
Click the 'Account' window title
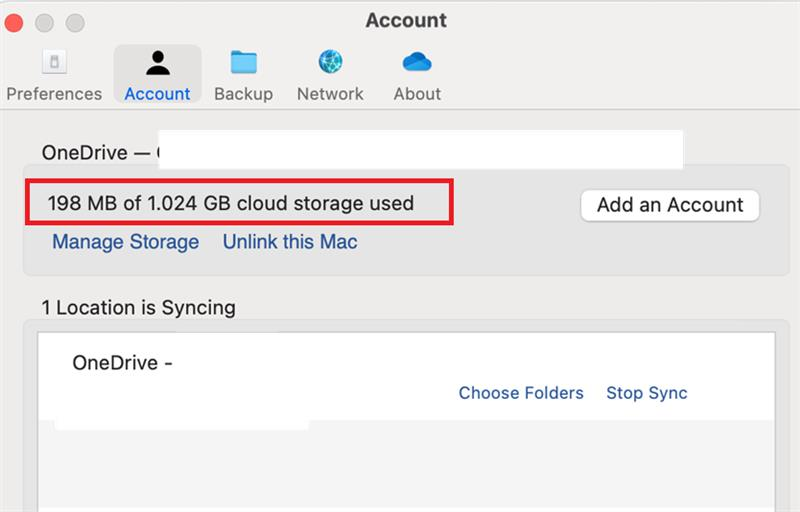click(406, 20)
